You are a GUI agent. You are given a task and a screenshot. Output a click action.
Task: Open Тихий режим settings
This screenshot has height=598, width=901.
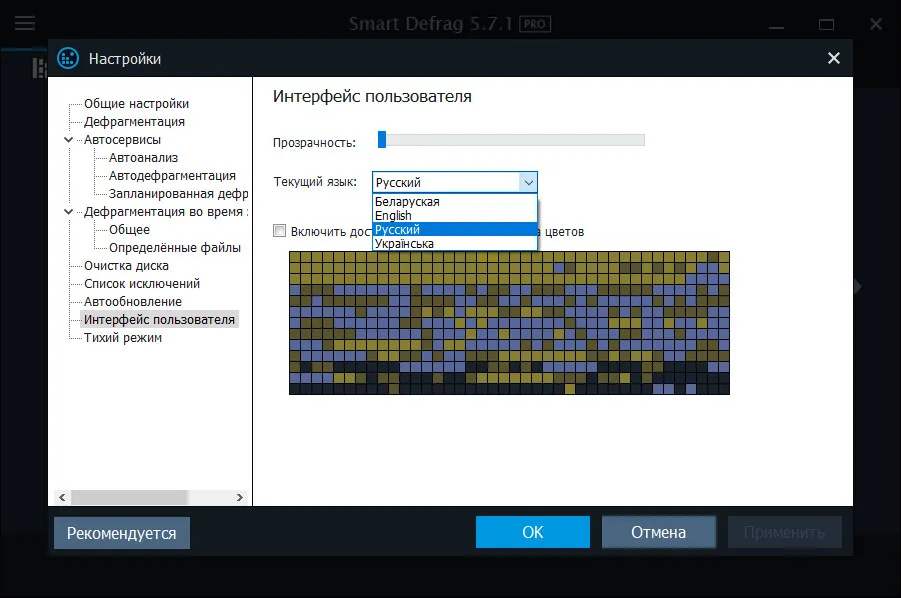(122, 338)
